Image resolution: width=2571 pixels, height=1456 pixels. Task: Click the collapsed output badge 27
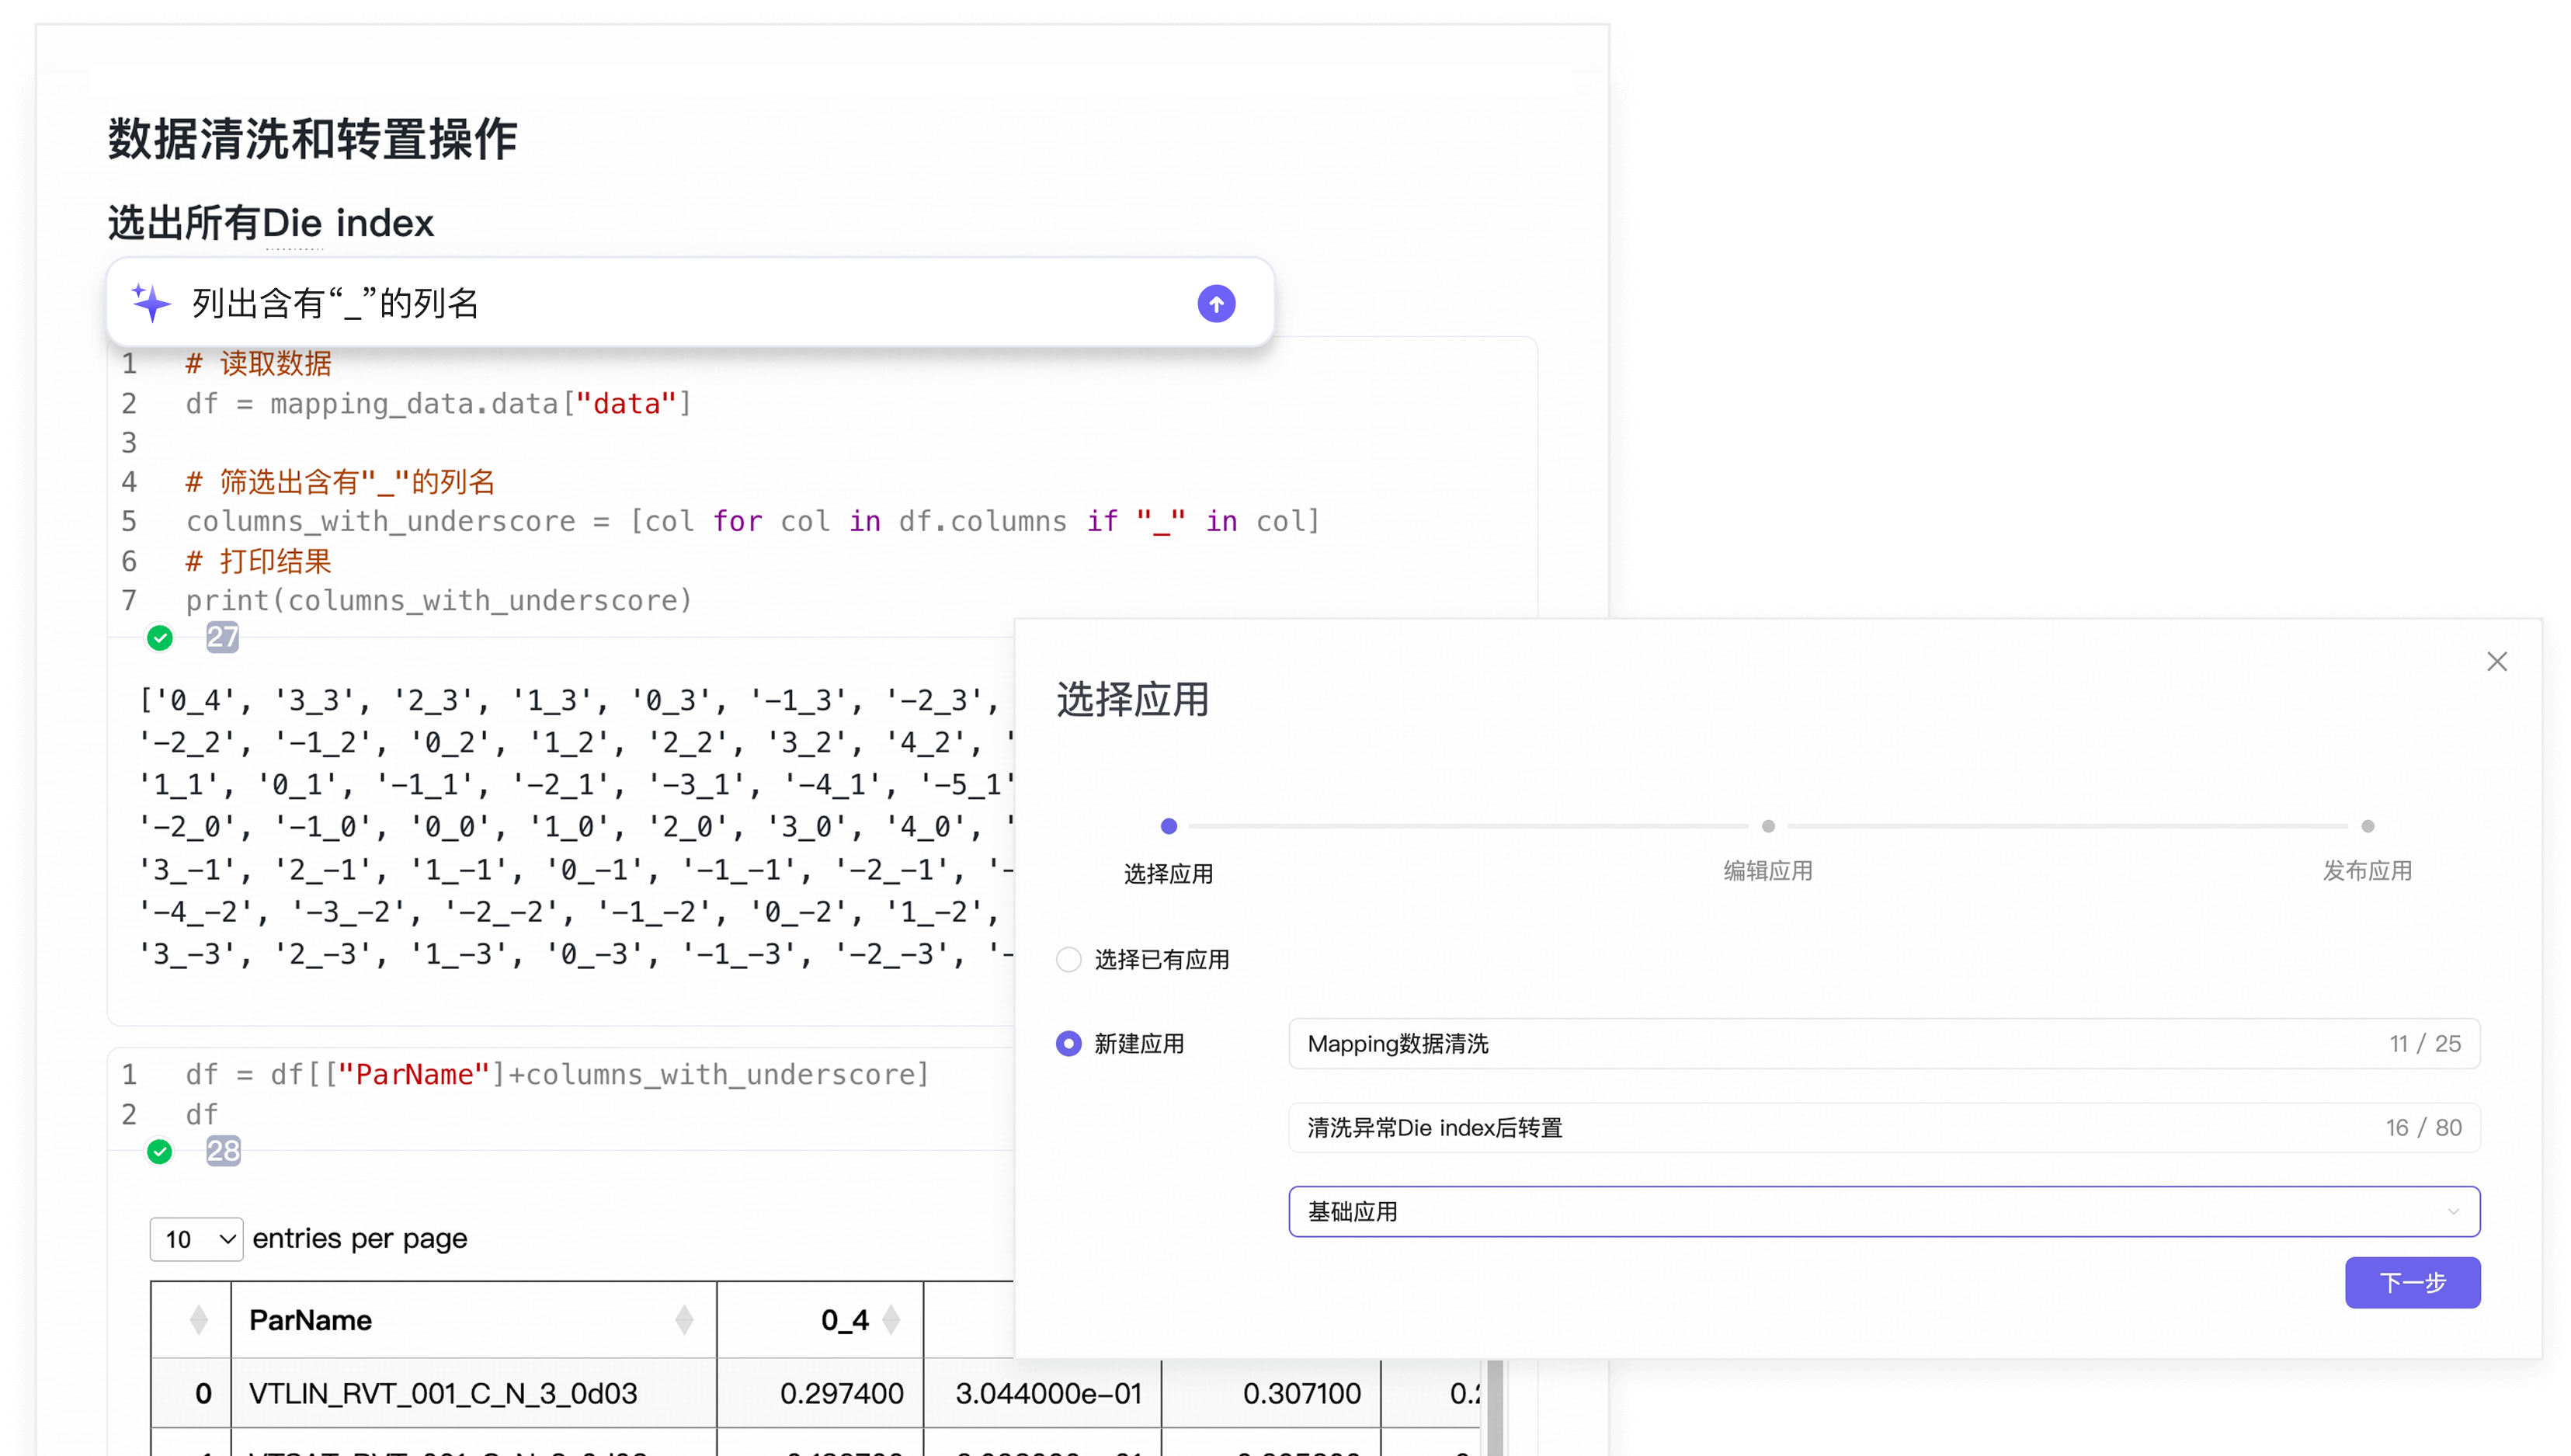click(x=222, y=637)
